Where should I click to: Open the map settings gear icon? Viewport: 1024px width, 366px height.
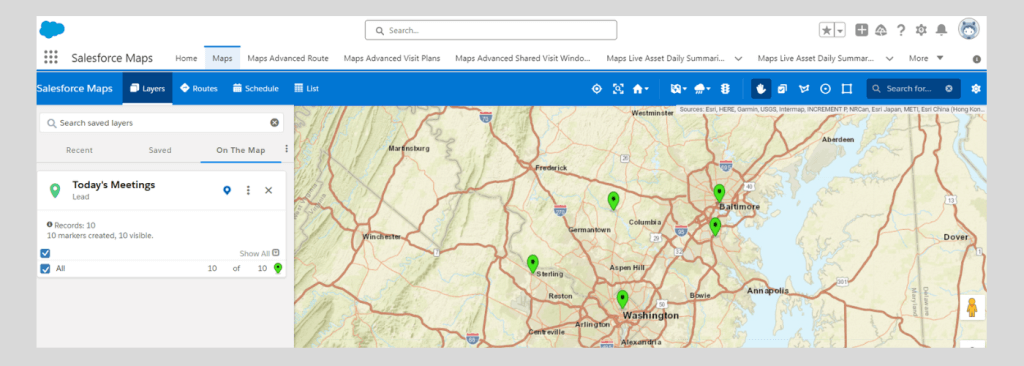[x=976, y=89]
